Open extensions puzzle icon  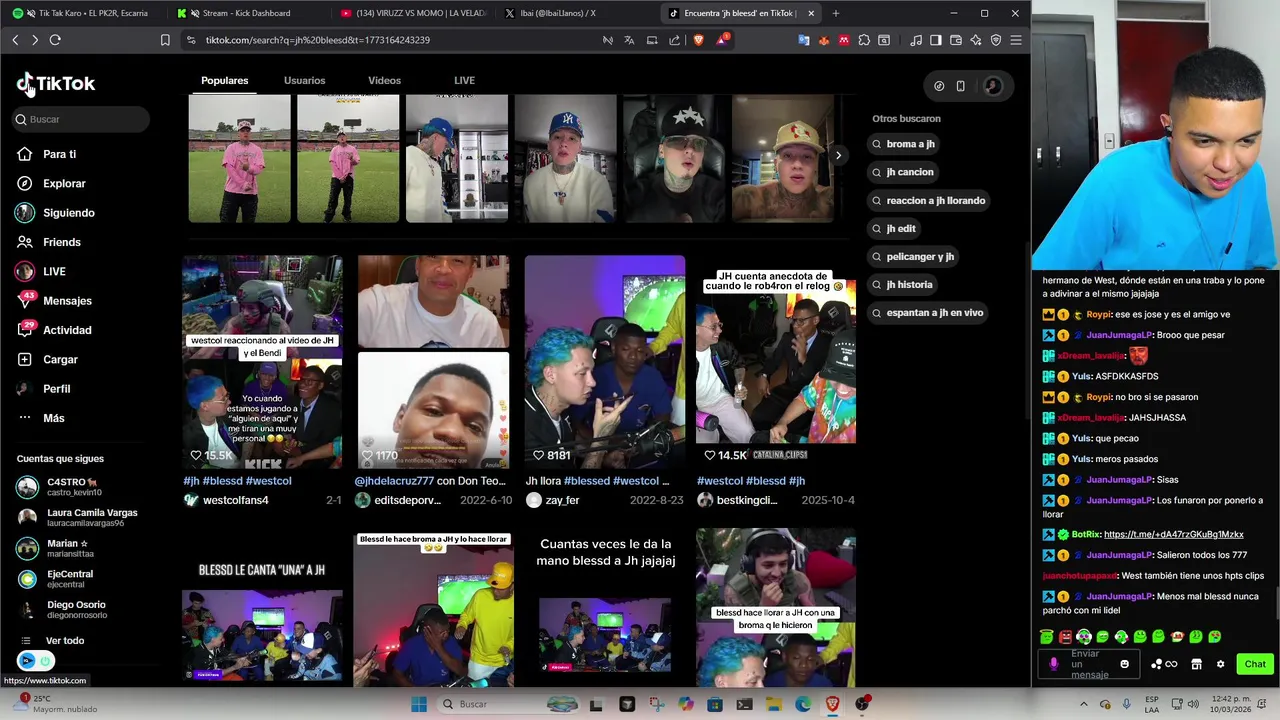pos(864,40)
